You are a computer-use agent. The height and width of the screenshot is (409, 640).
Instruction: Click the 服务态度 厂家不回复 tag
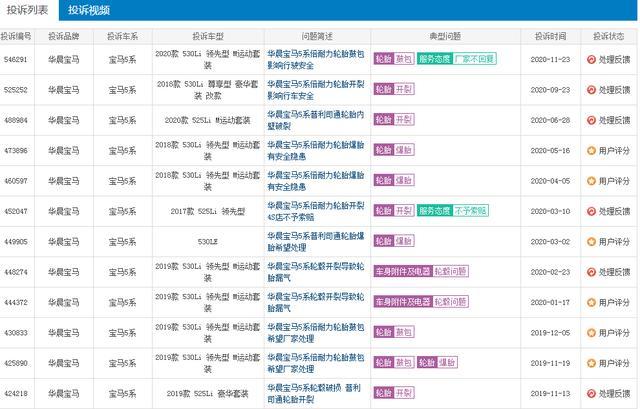(457, 59)
